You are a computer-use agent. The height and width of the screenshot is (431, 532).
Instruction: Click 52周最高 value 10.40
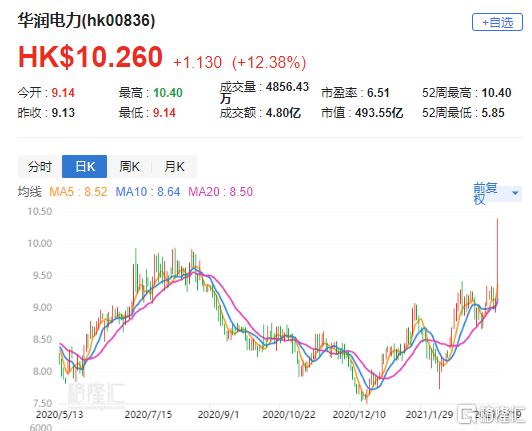click(x=496, y=93)
